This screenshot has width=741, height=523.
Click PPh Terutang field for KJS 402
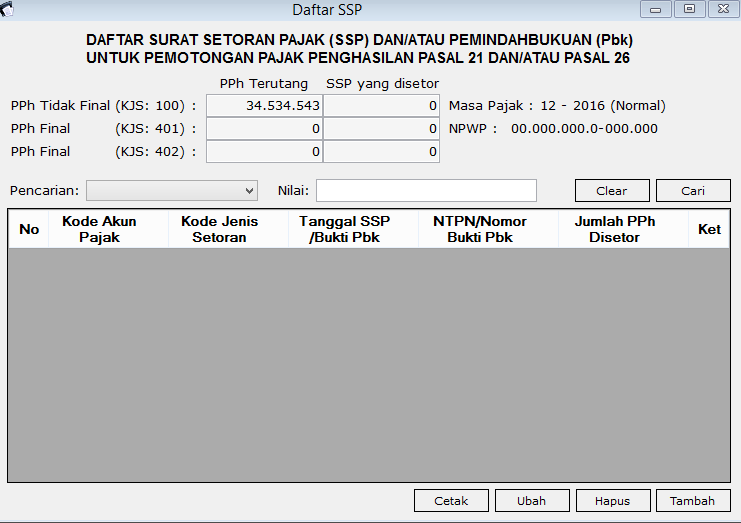pyautogui.click(x=265, y=152)
